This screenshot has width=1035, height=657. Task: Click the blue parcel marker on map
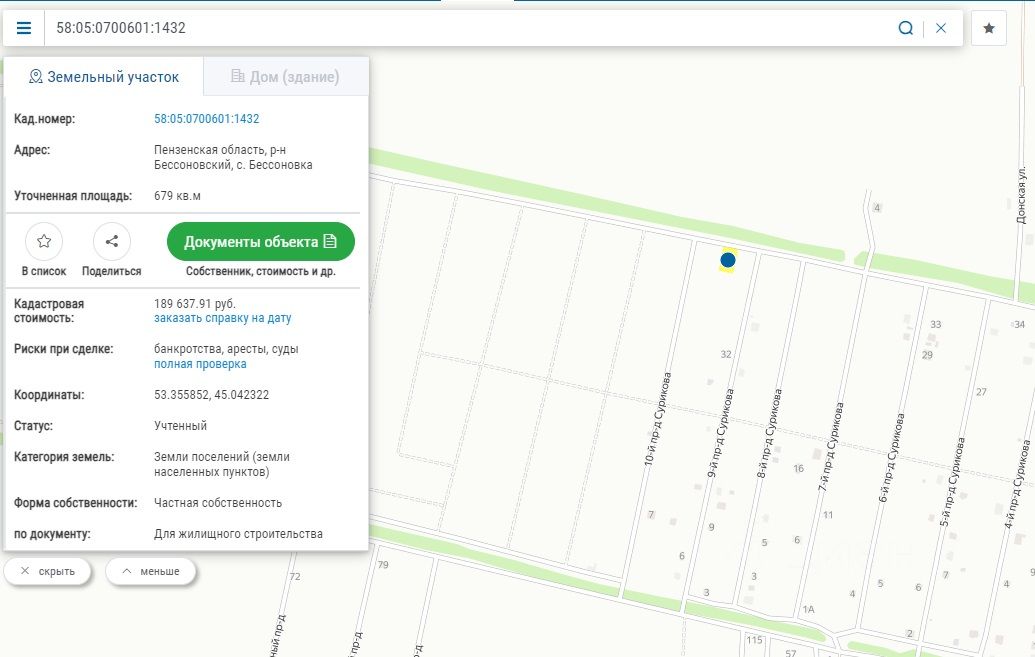tap(728, 260)
